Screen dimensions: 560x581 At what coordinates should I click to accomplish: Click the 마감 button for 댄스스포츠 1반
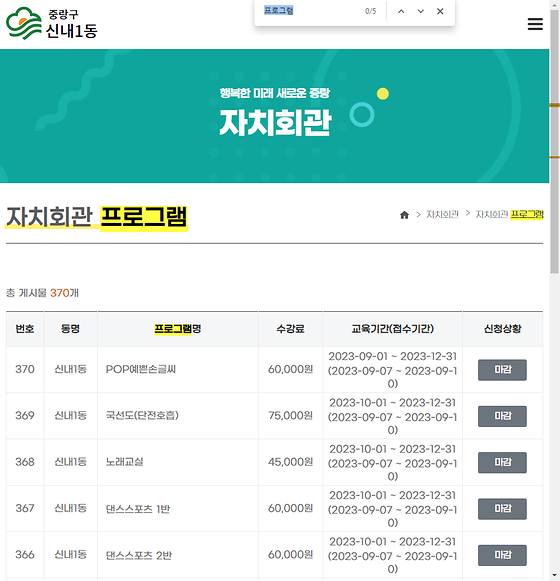pos(502,509)
